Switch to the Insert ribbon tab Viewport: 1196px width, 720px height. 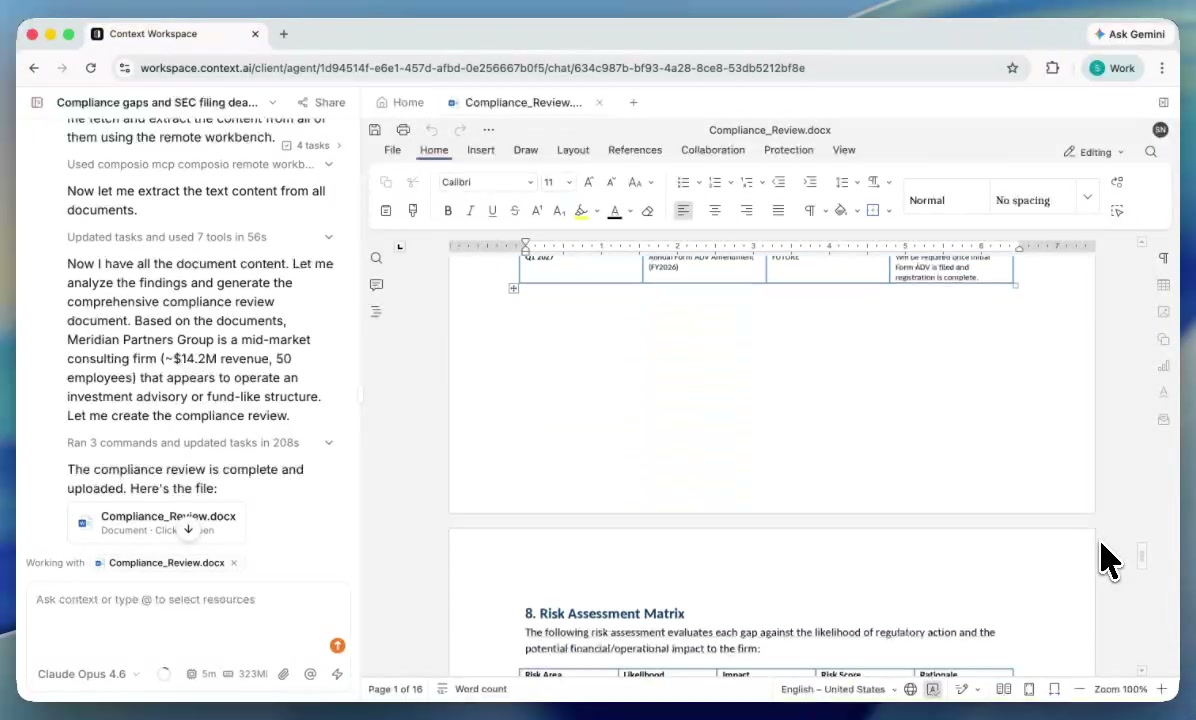(481, 150)
